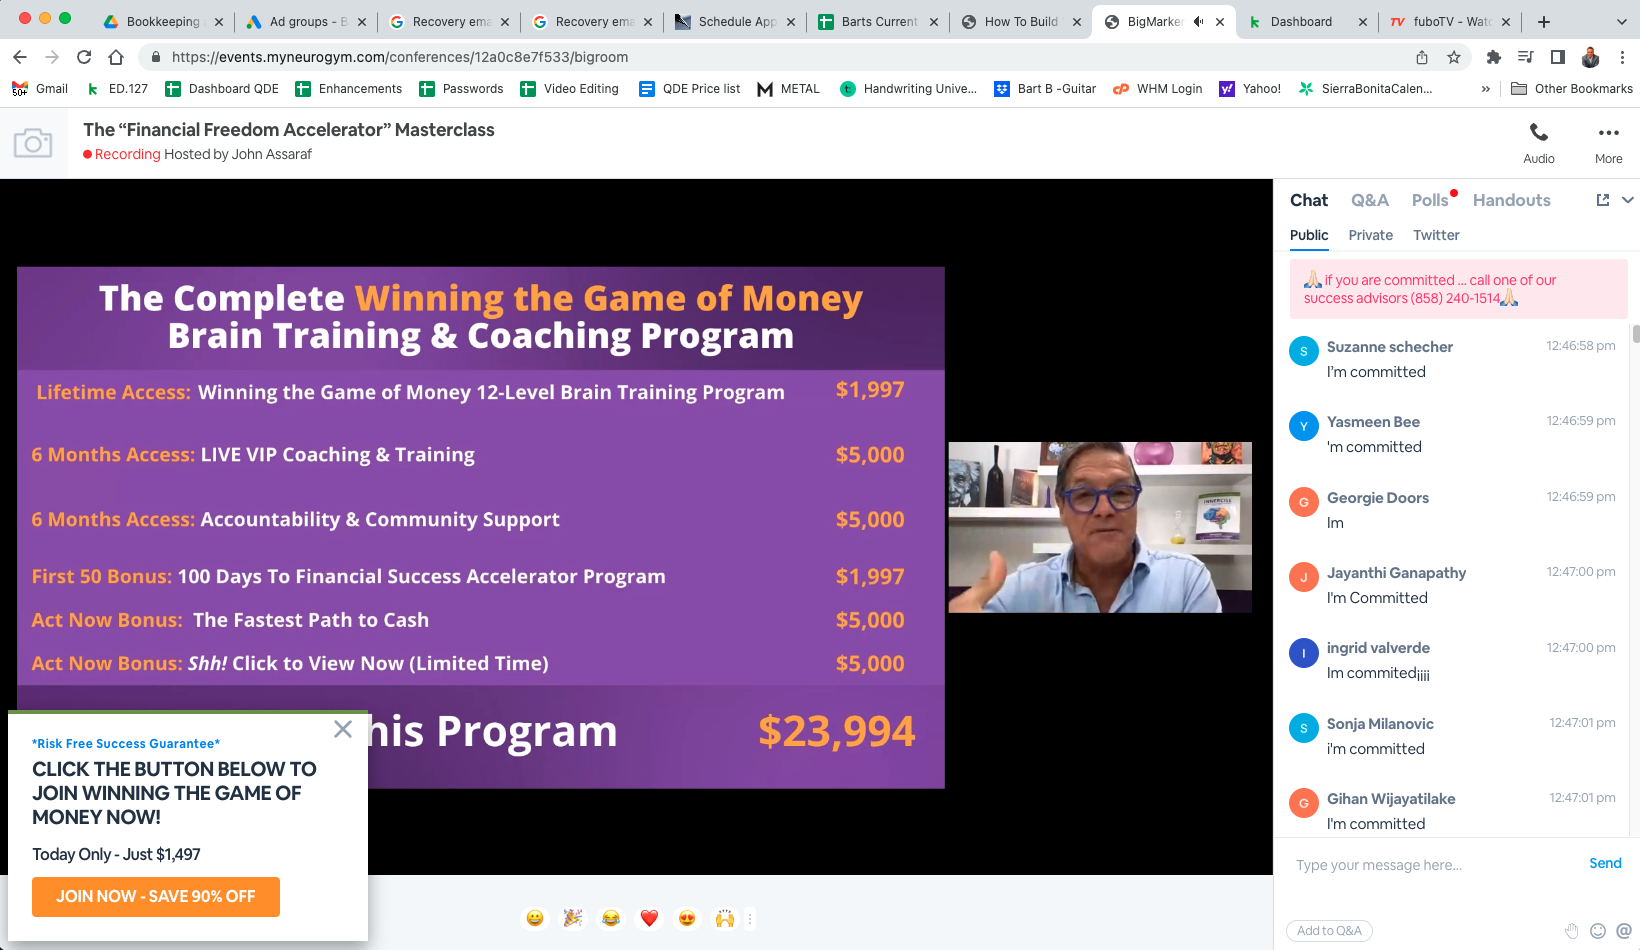Open the More options menu
The image size is (1640, 950).
pyautogui.click(x=1608, y=143)
